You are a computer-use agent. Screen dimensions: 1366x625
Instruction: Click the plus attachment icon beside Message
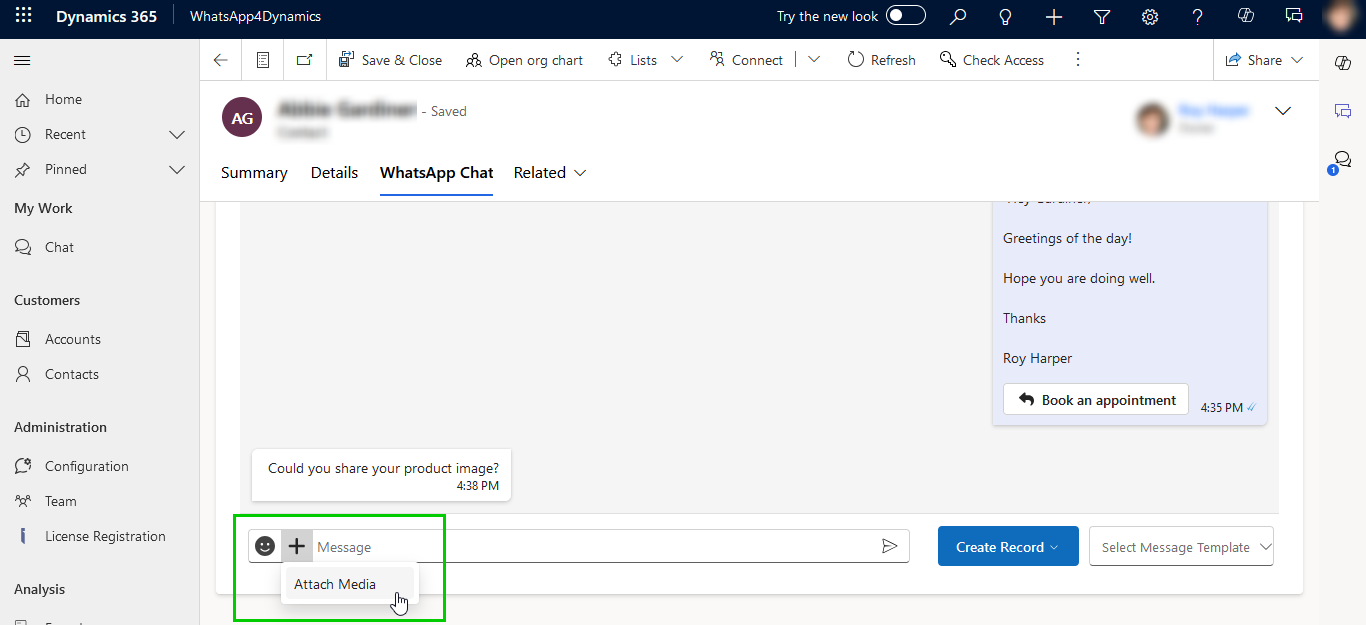coord(297,546)
